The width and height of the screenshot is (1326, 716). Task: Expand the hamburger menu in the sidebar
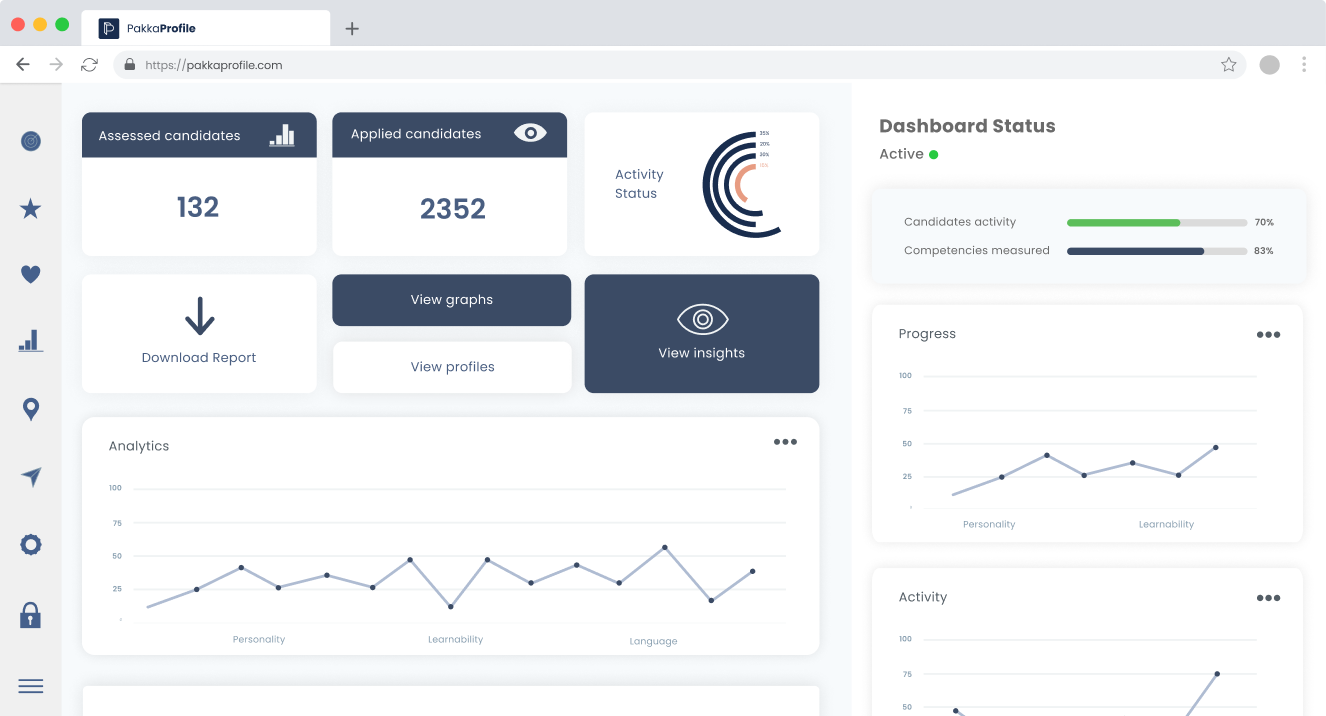[x=31, y=685]
